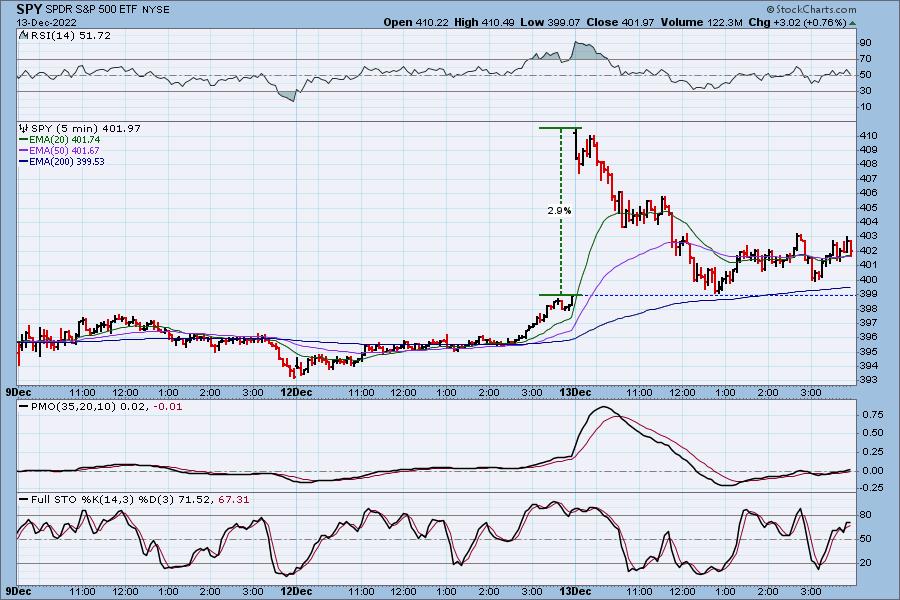
Task: Click the 405 price axis label
Action: click(x=868, y=208)
